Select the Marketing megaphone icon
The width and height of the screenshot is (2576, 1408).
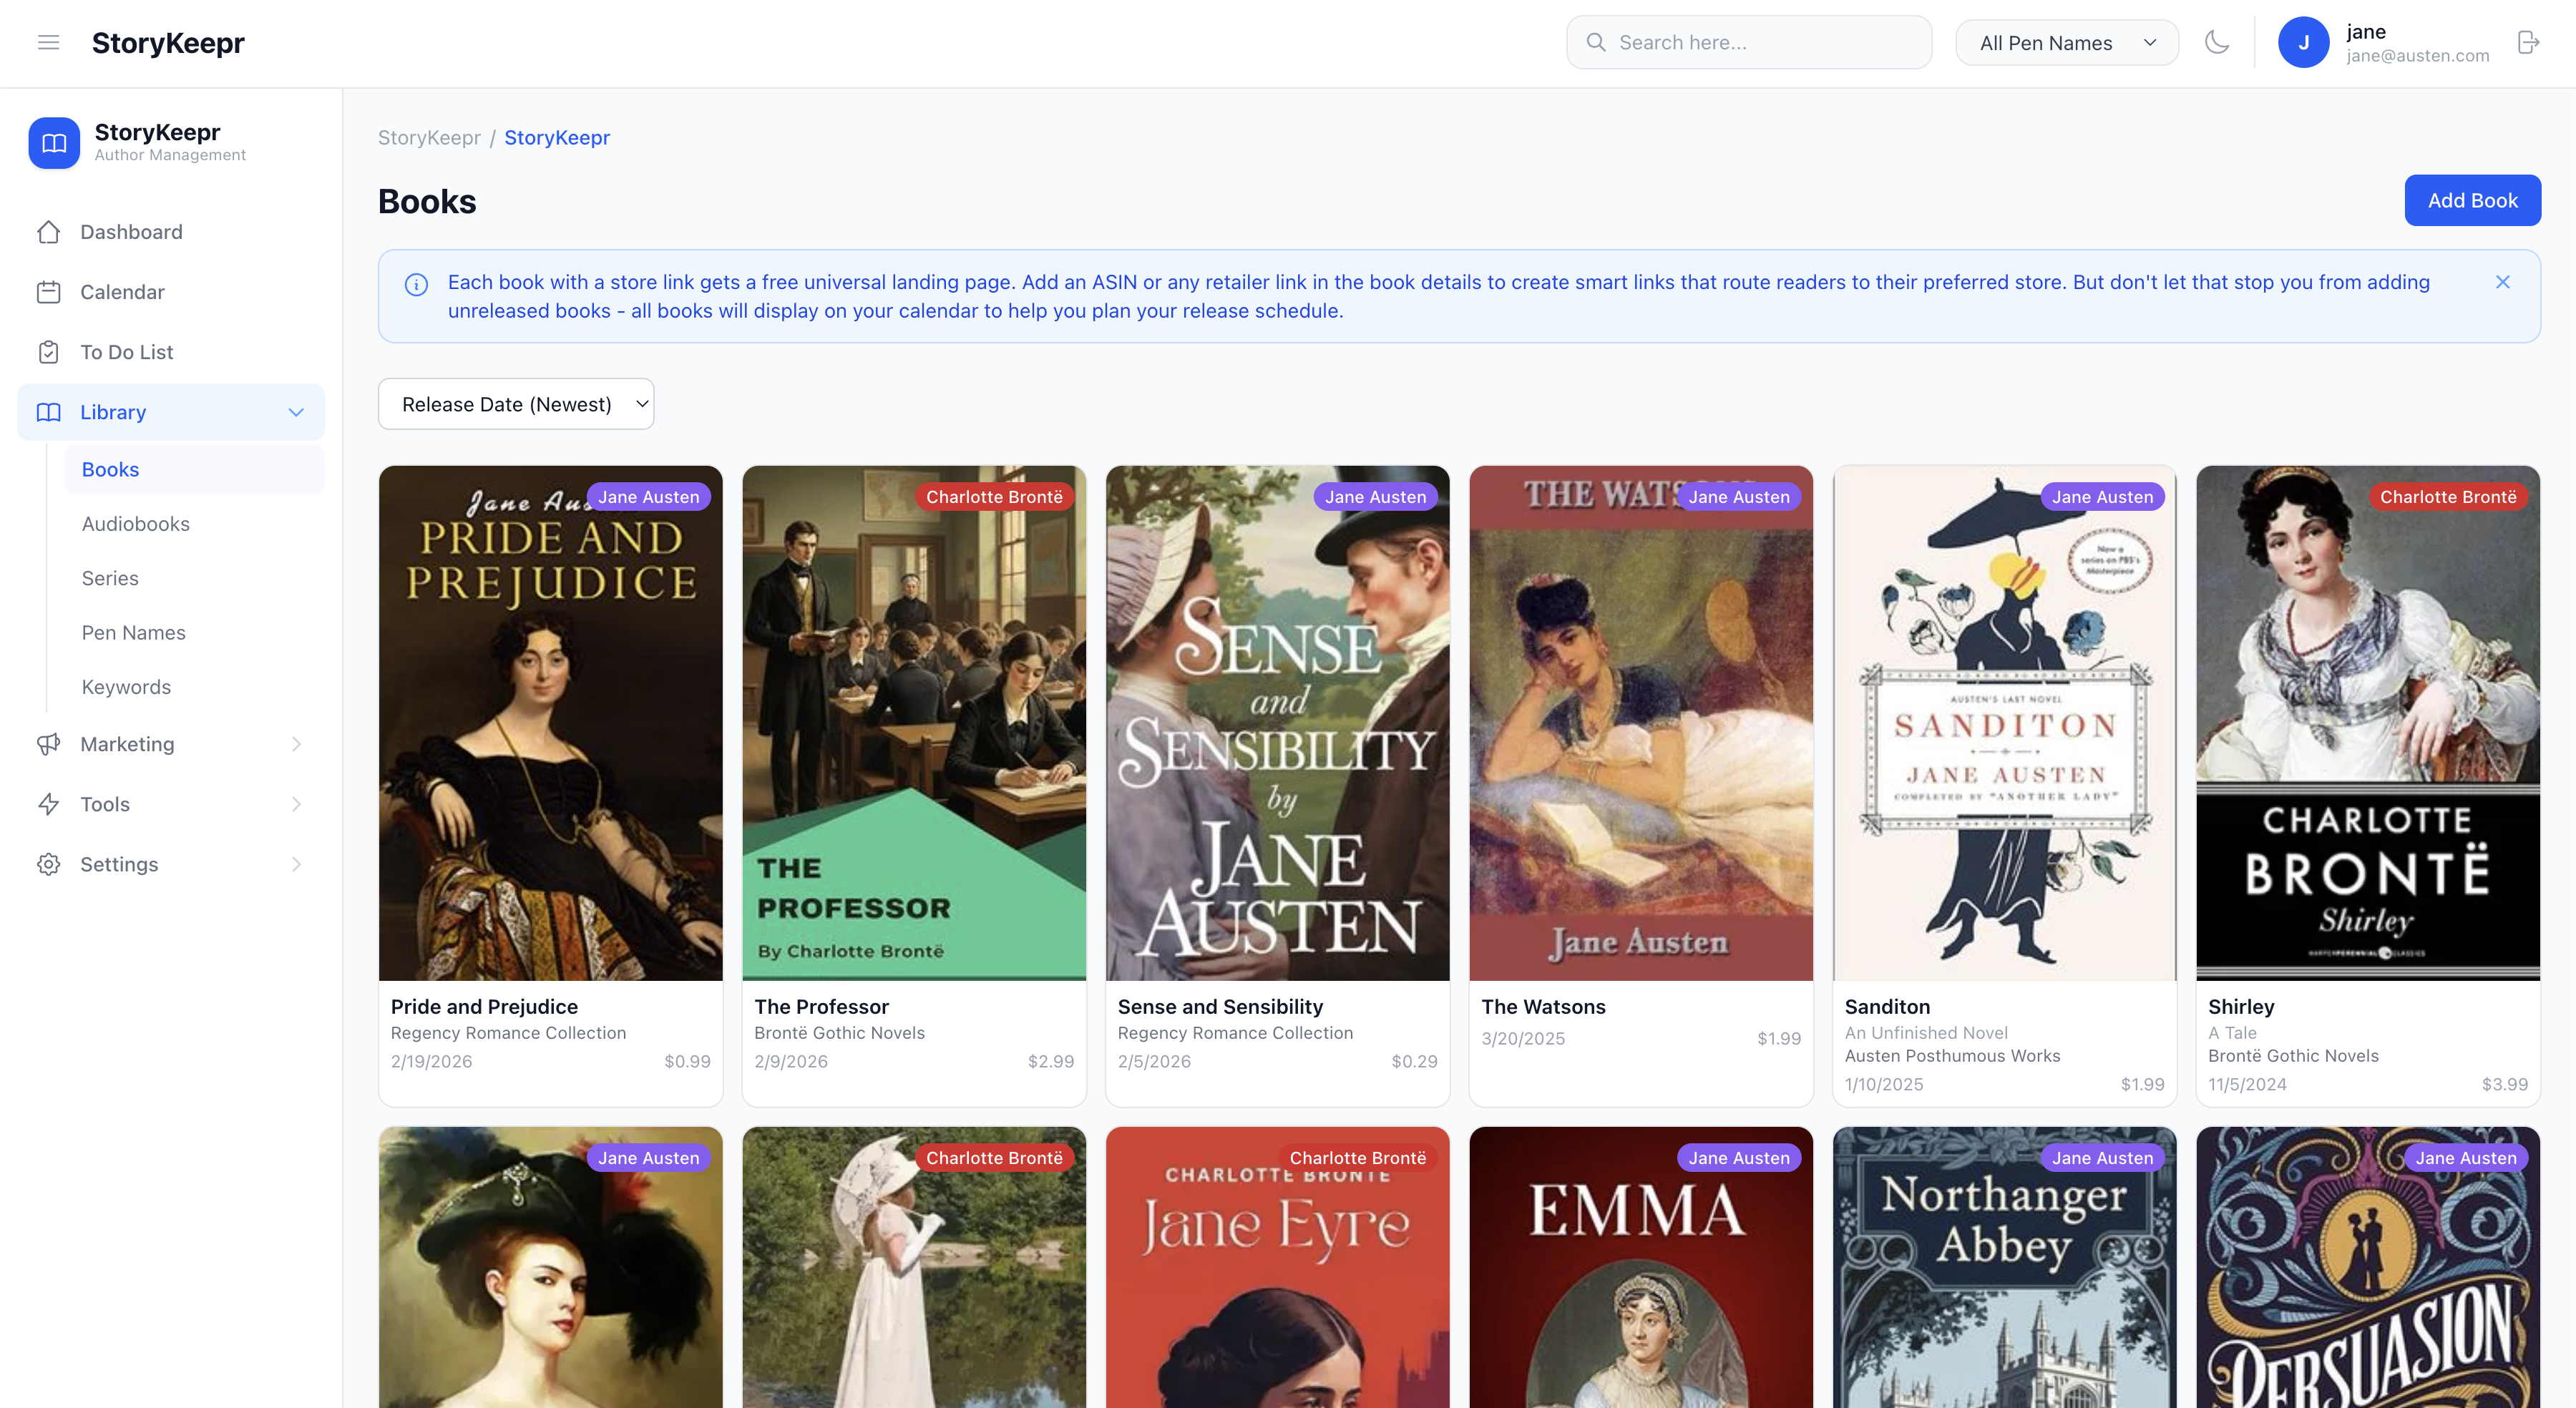pos(50,743)
